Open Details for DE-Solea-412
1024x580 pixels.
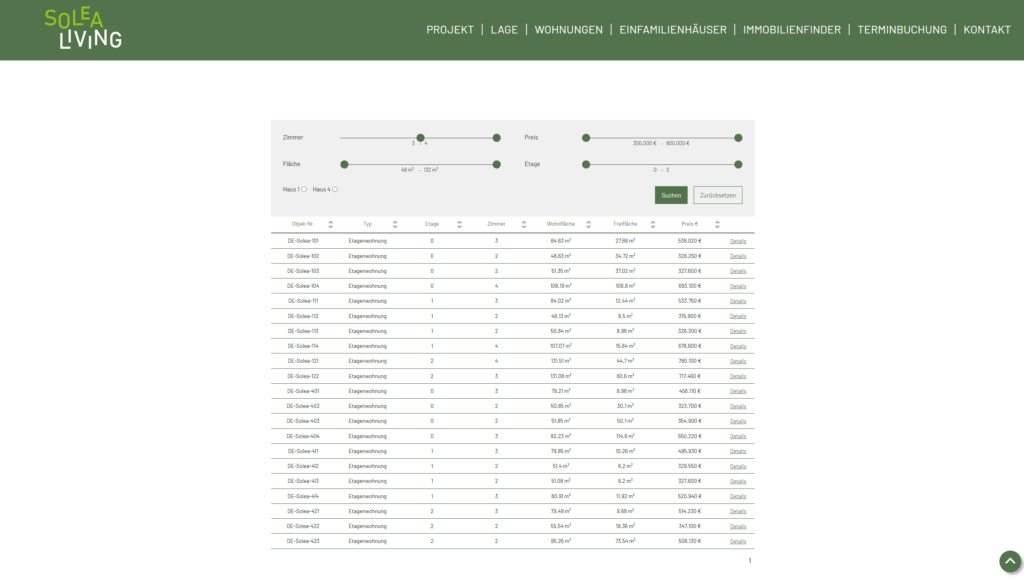pos(738,466)
